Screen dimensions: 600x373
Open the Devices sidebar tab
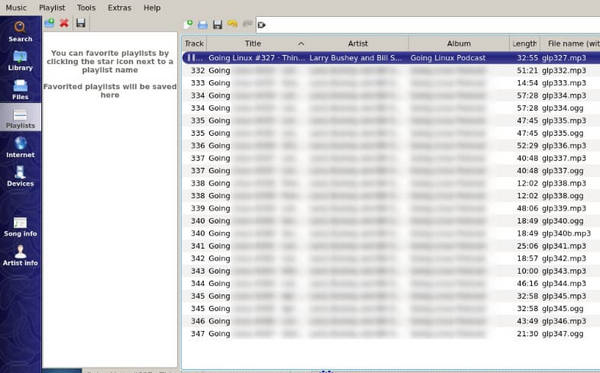tap(20, 176)
